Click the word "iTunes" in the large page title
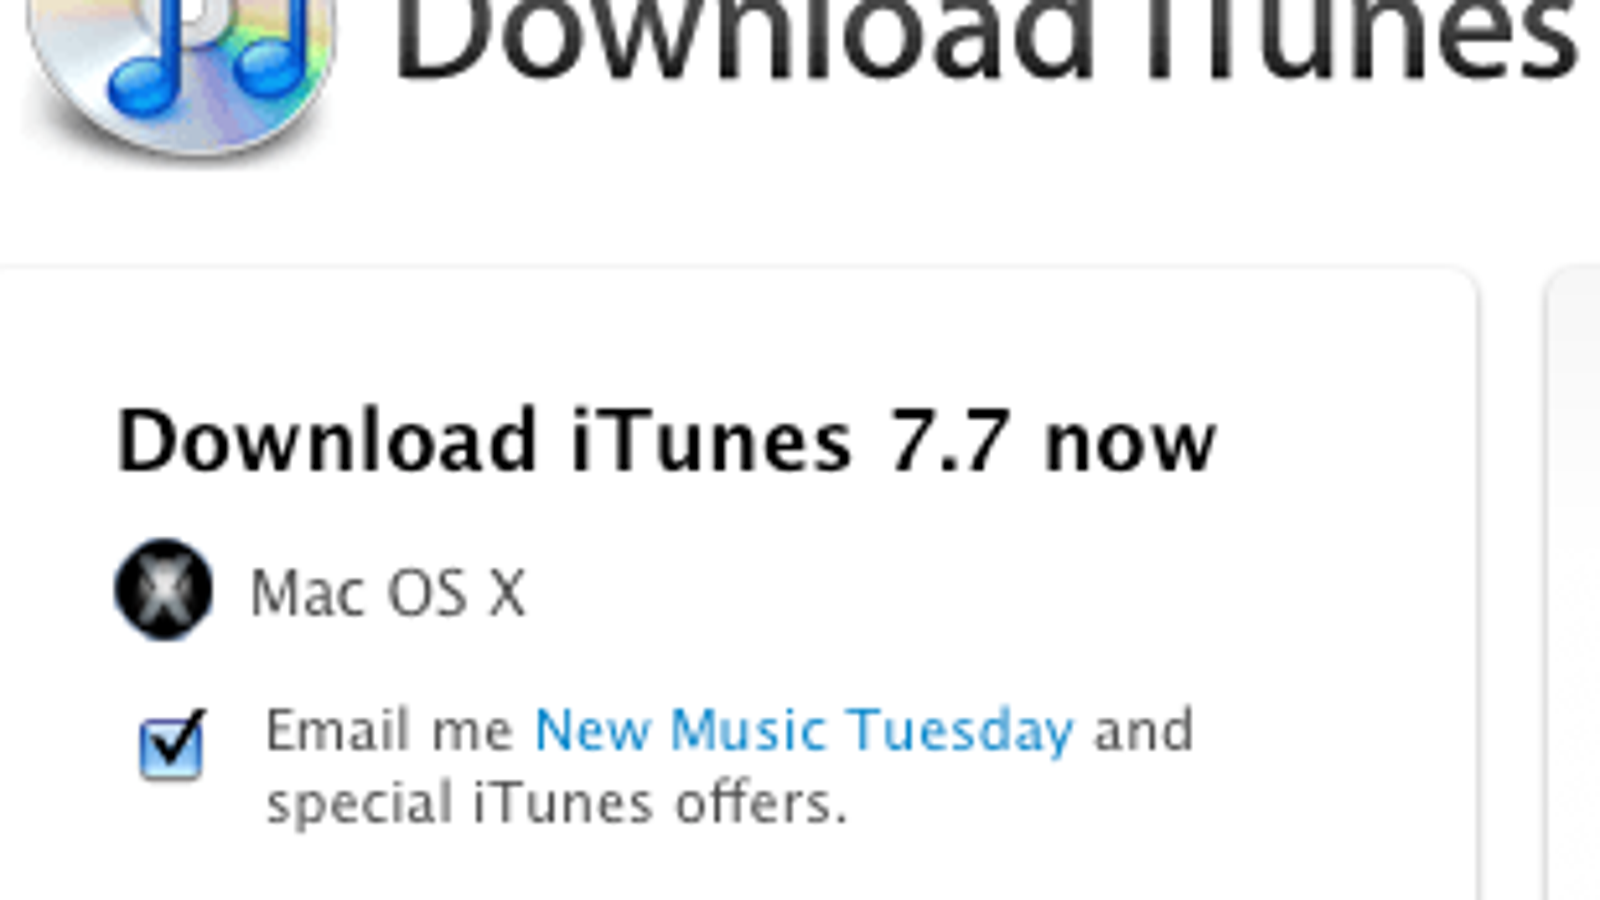This screenshot has height=900, width=1600. pyautogui.click(x=1360, y=42)
